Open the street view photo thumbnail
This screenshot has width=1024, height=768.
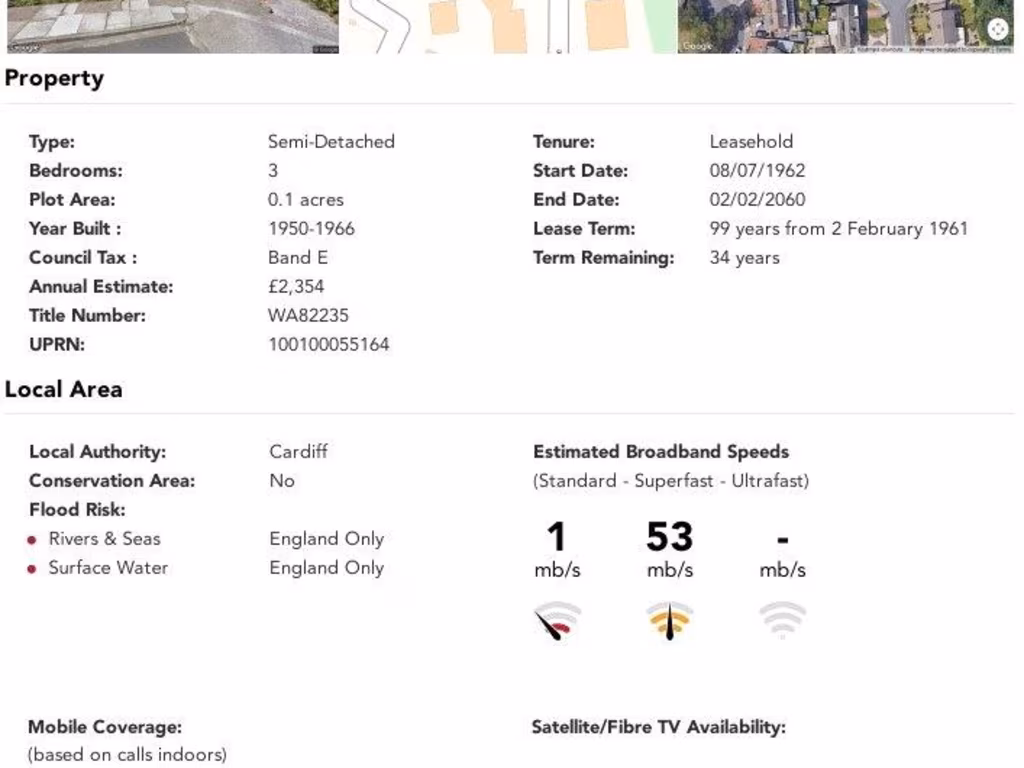(172, 26)
